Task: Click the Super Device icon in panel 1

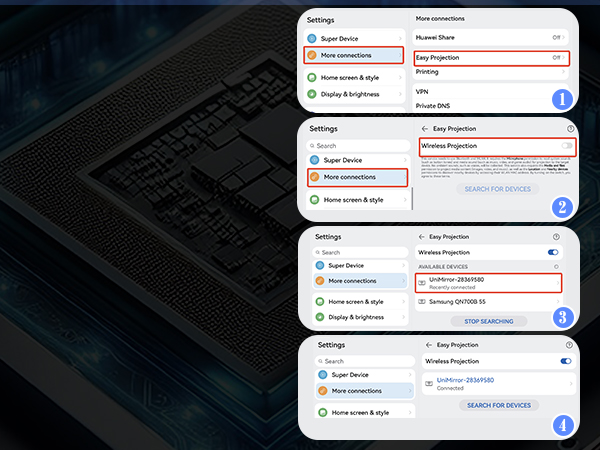Action: tap(313, 38)
